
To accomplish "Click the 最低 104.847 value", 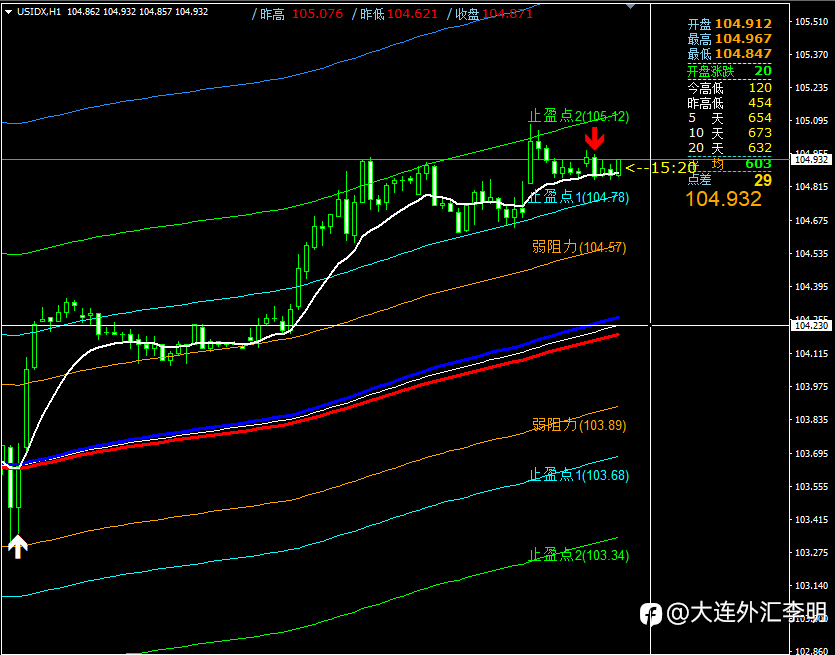I will pyautogui.click(x=729, y=54).
